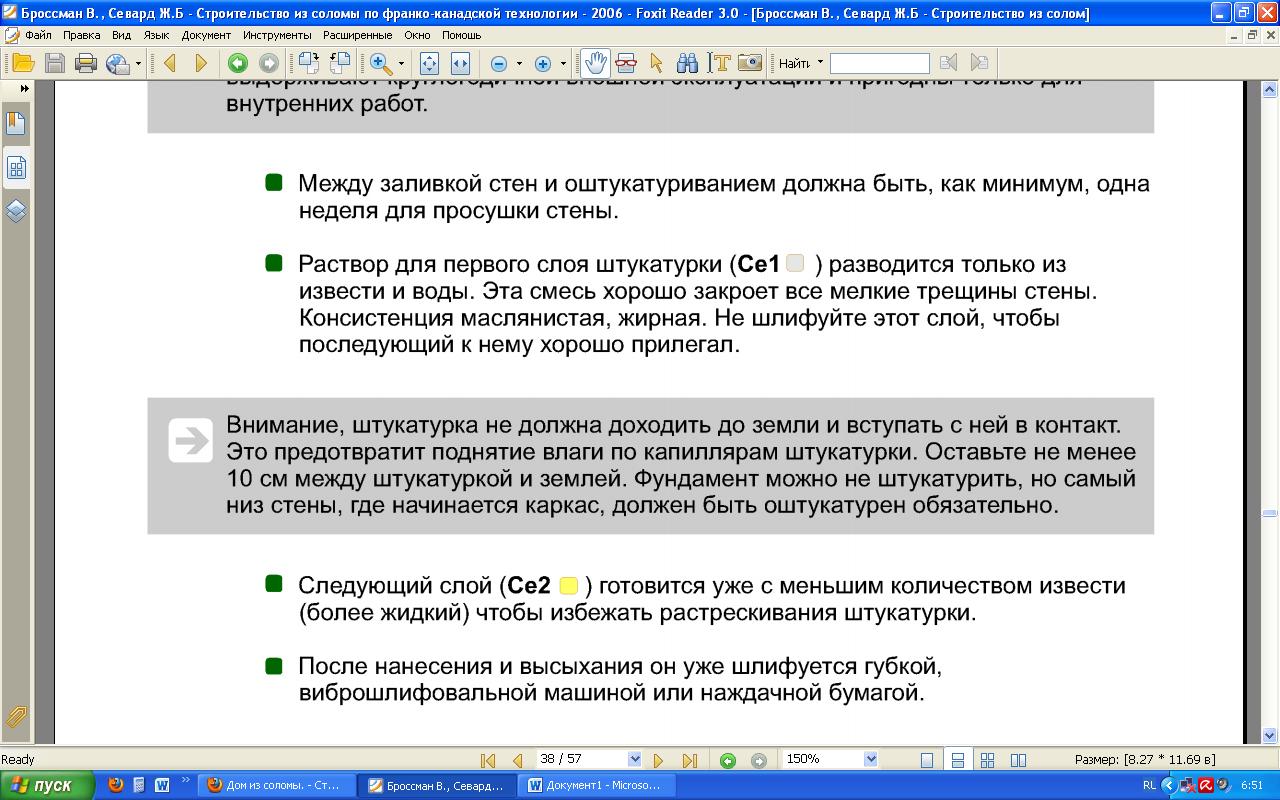Switch to single page layout

pyautogui.click(x=927, y=760)
